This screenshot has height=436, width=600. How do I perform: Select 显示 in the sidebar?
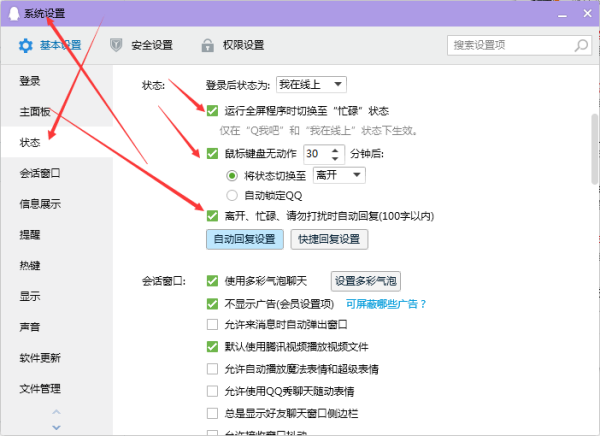[x=57, y=296]
